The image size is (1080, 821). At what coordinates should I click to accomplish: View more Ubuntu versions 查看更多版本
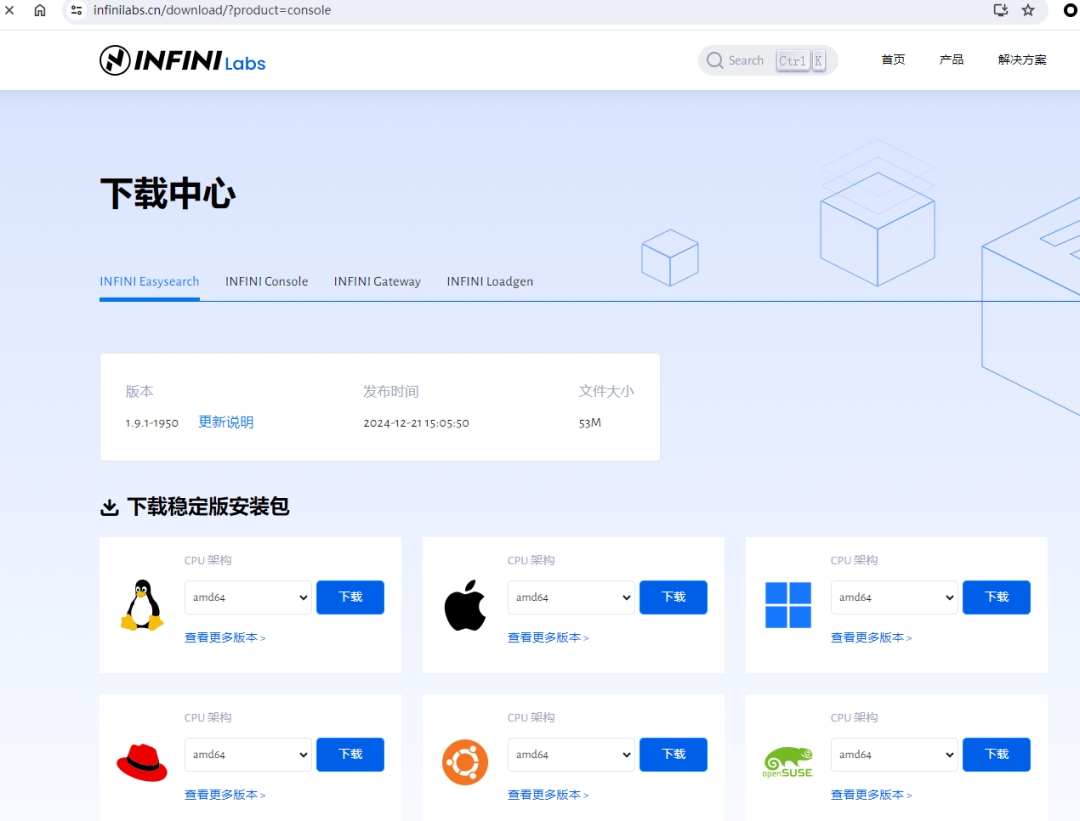(x=548, y=795)
